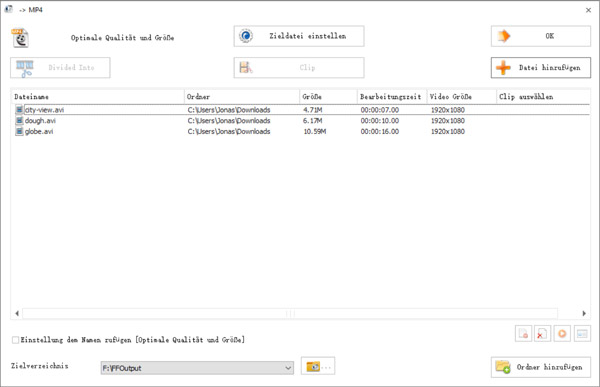Click the 00:00:07.00 duration cell

coord(380,110)
